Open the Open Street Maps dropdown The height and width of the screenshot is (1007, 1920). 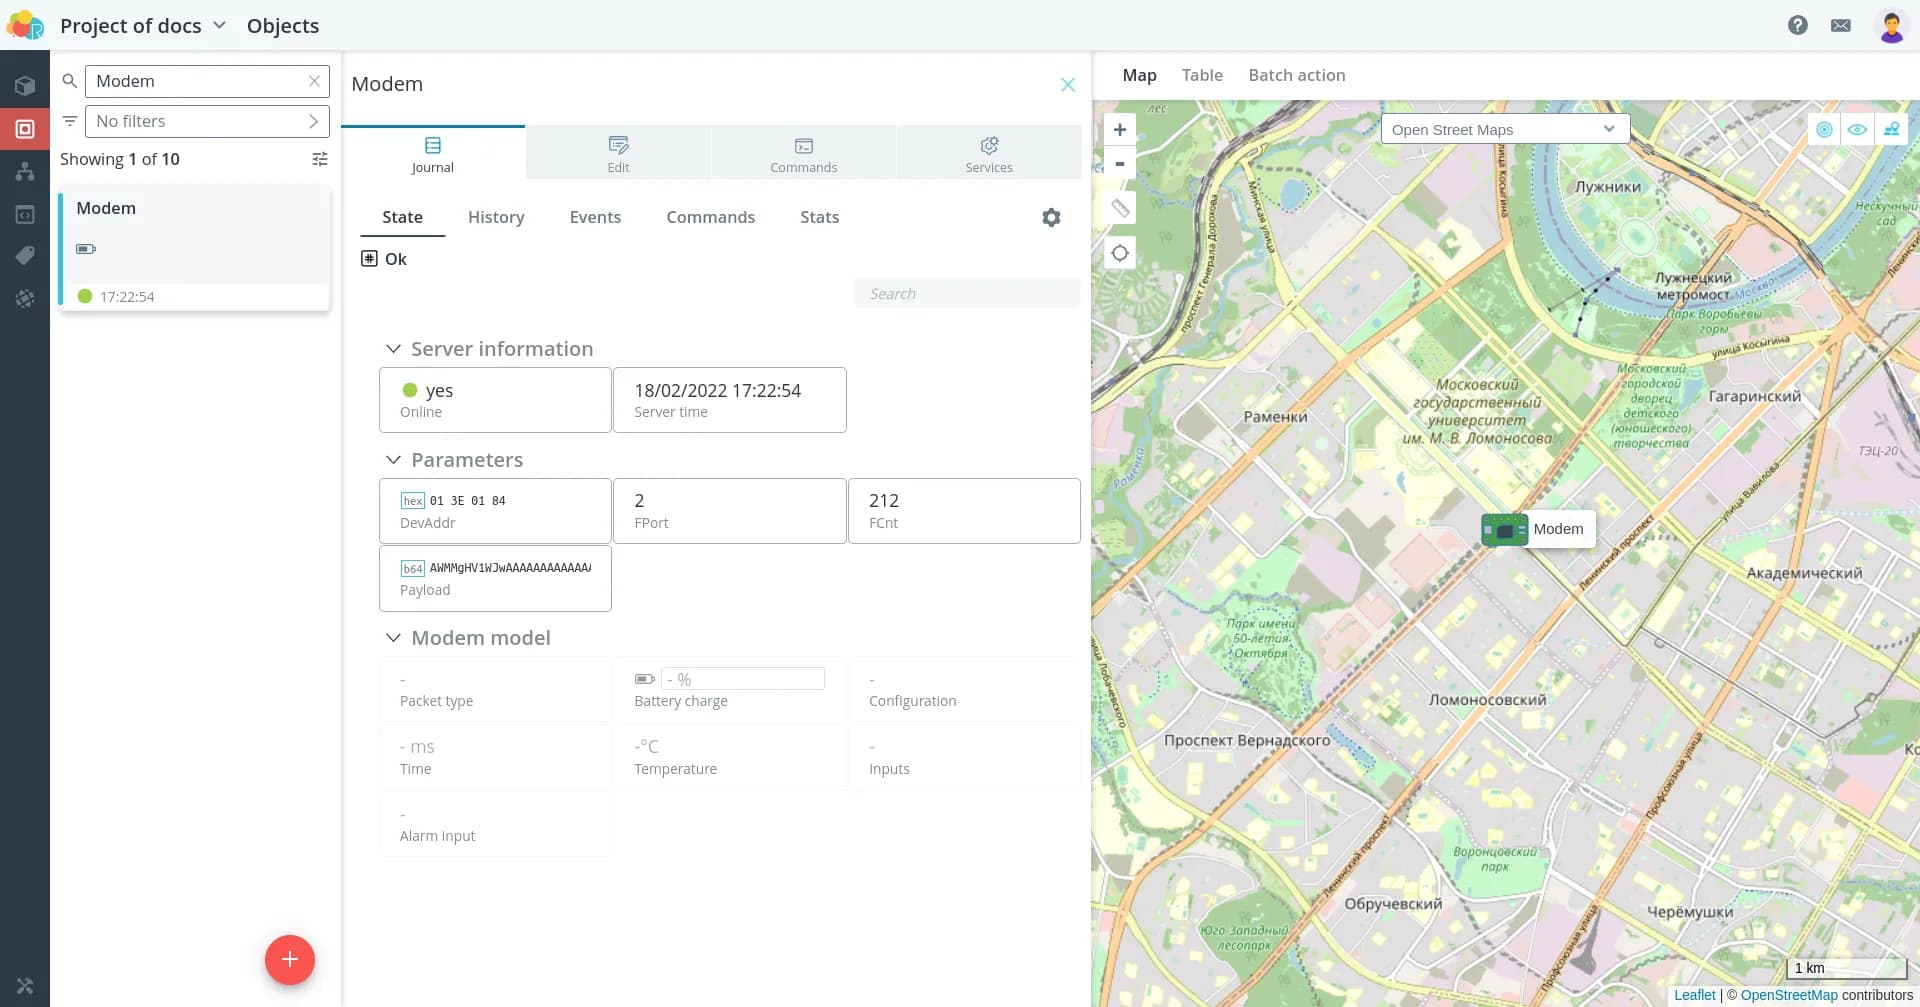coord(1504,129)
